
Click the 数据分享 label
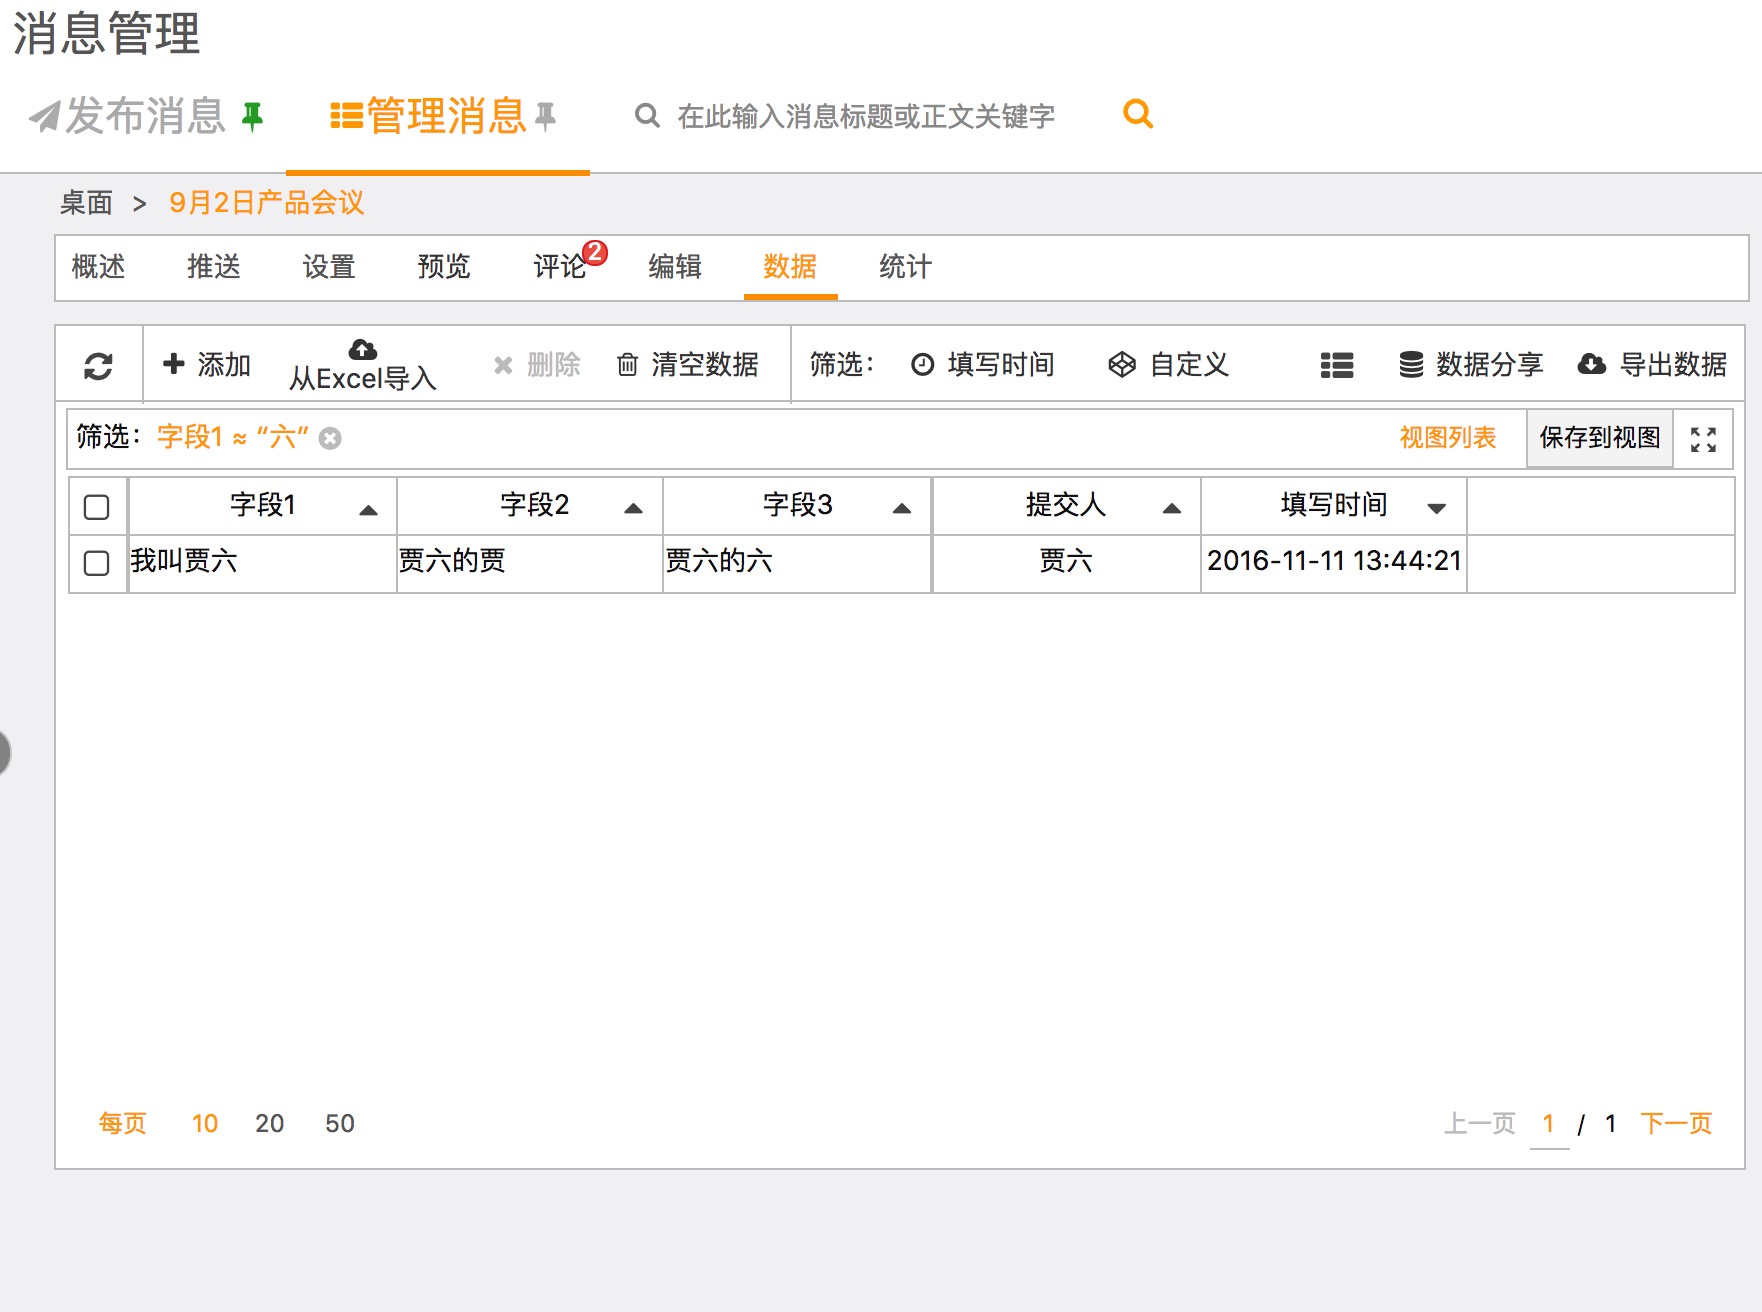(x=1490, y=365)
